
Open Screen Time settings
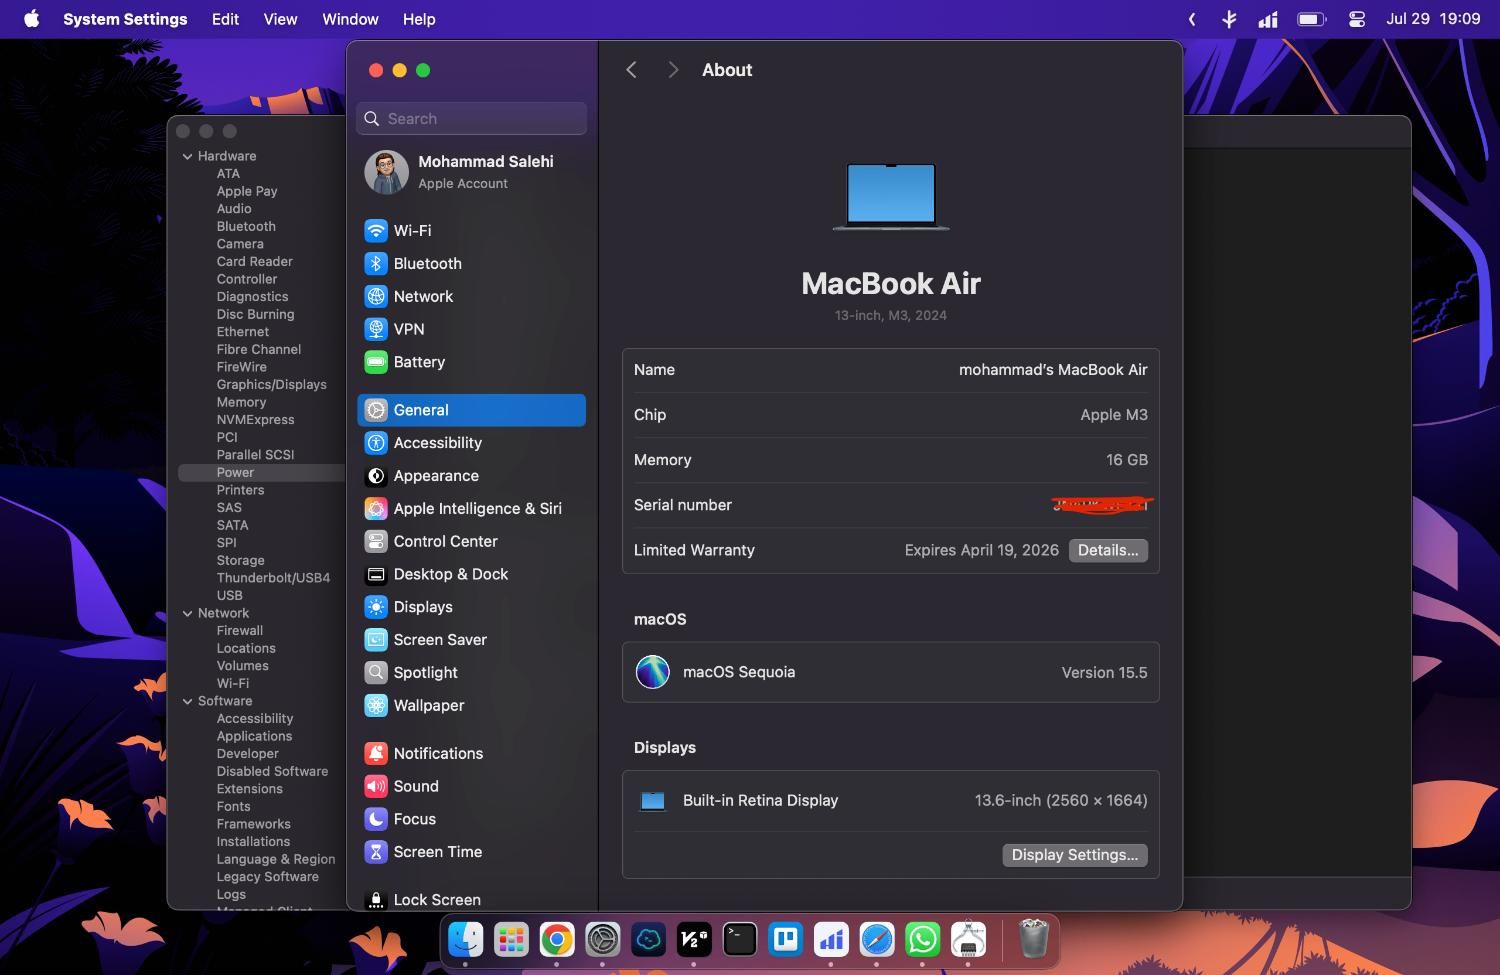click(471, 852)
